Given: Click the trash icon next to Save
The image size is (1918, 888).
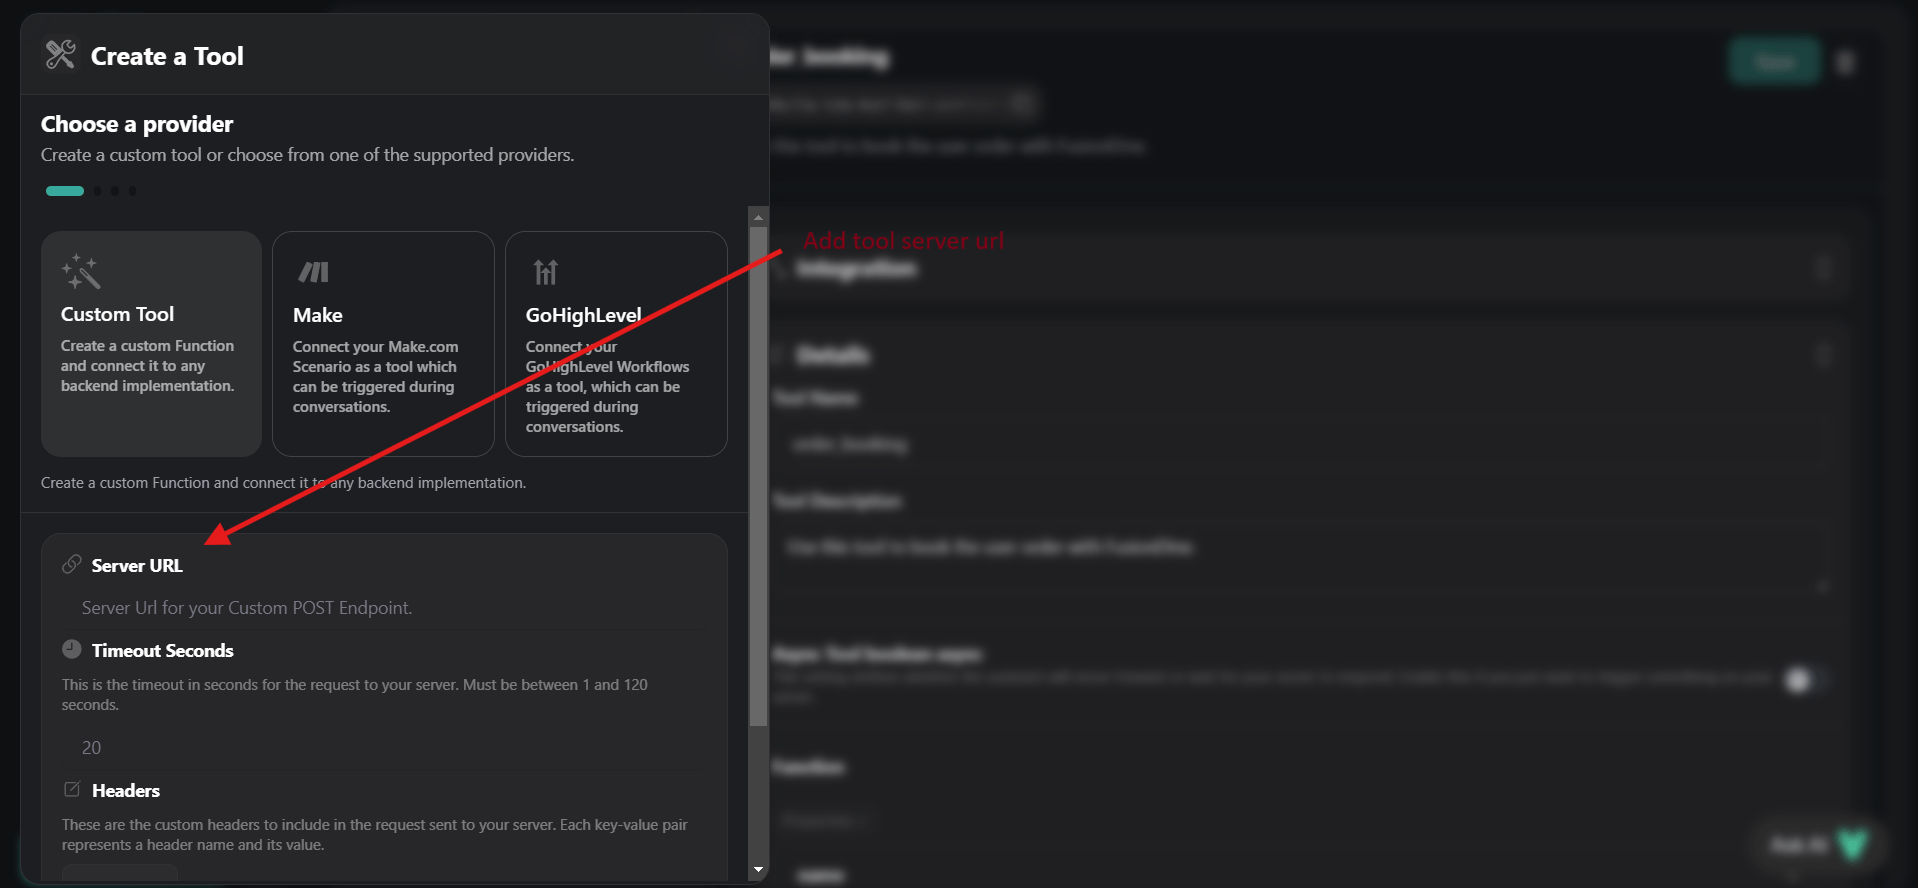Looking at the screenshot, I should pyautogui.click(x=1846, y=63).
